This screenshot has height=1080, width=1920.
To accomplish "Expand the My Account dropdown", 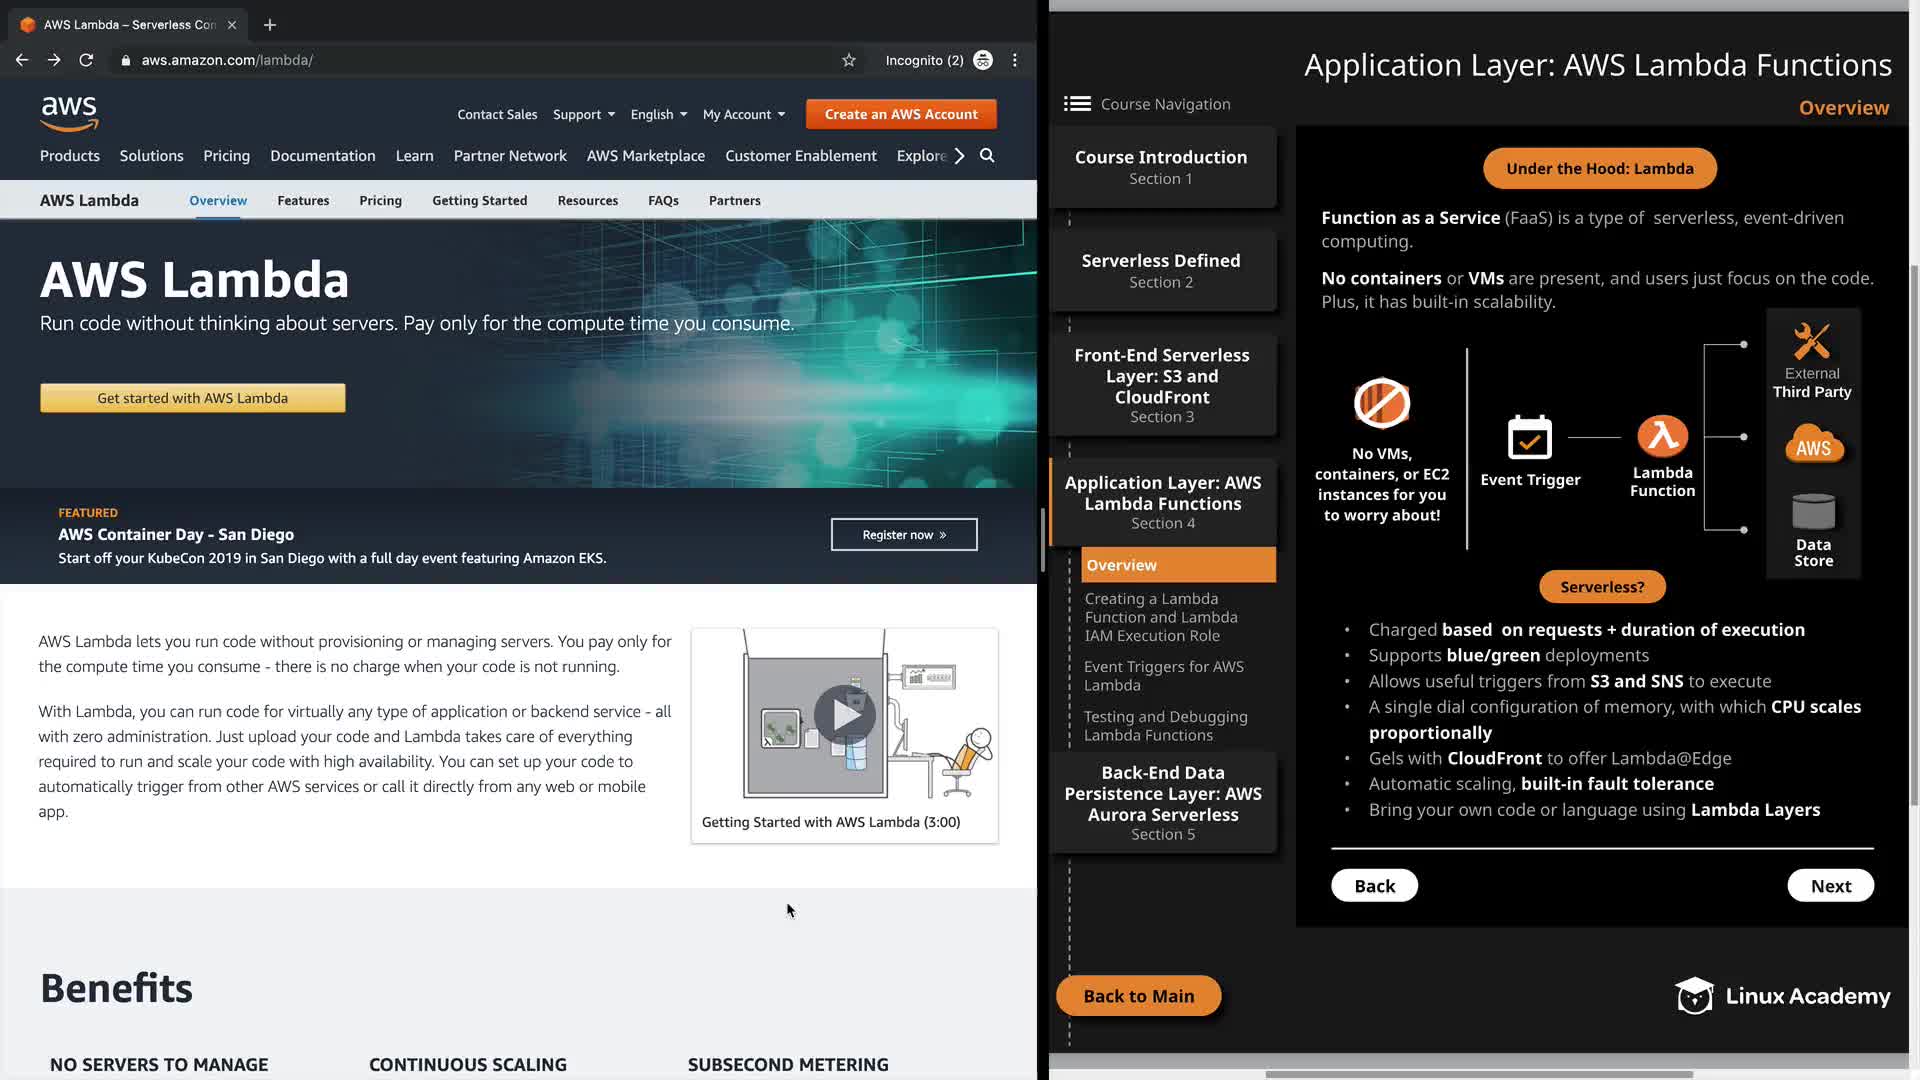I will [743, 115].
